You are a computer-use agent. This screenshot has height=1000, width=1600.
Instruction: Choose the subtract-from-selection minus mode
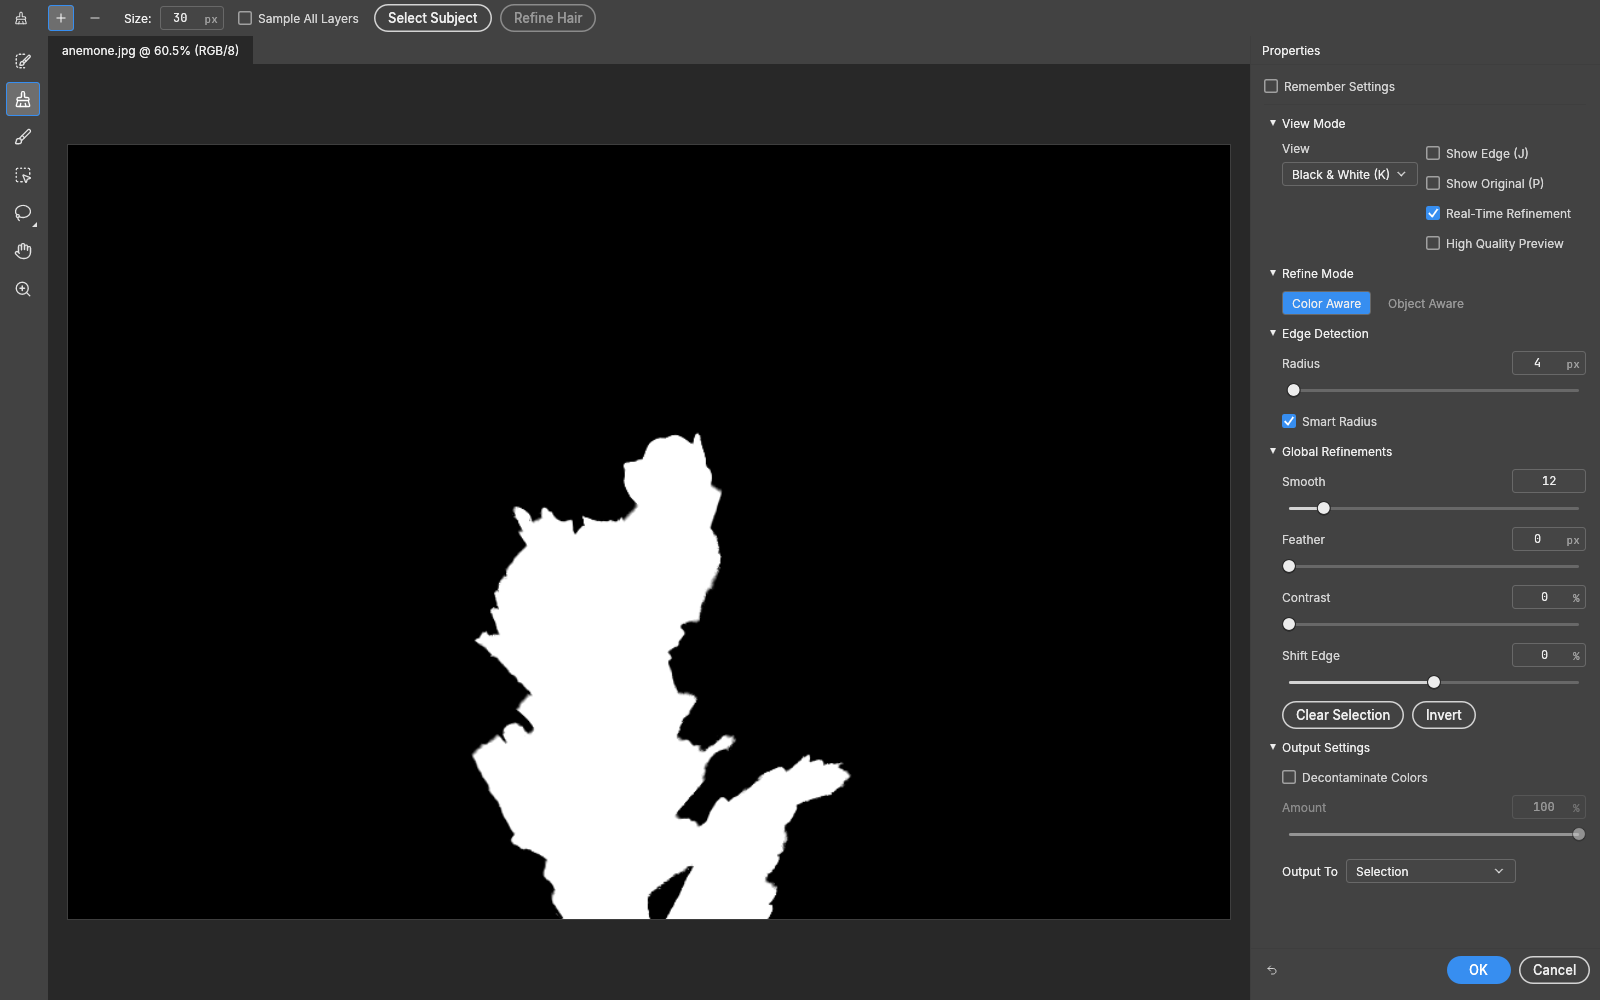[x=95, y=18]
